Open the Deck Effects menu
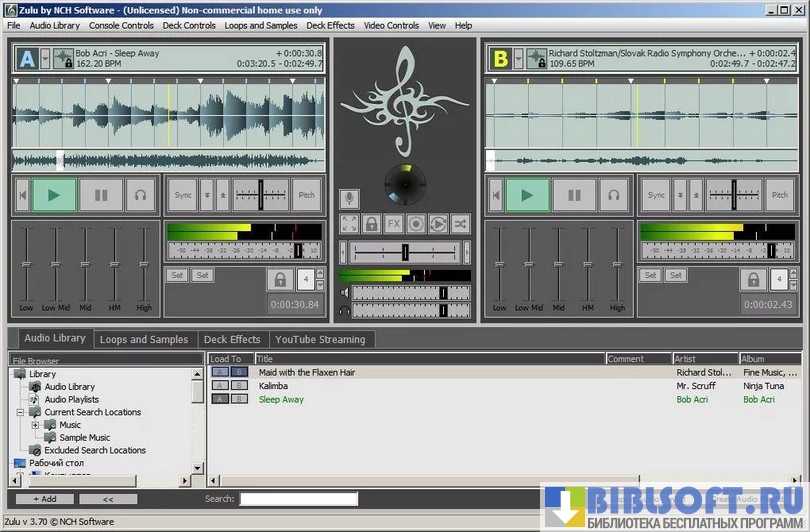The height and width of the screenshot is (532, 810). 330,25
